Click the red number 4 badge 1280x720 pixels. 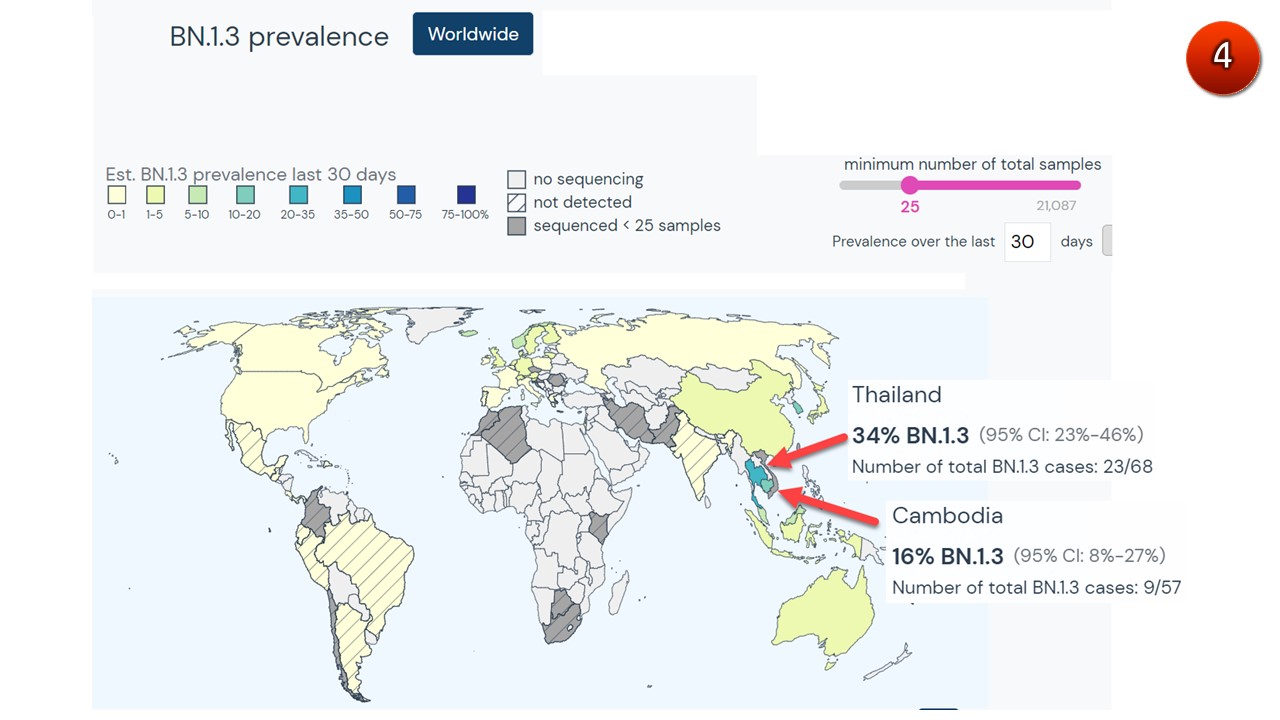1222,57
